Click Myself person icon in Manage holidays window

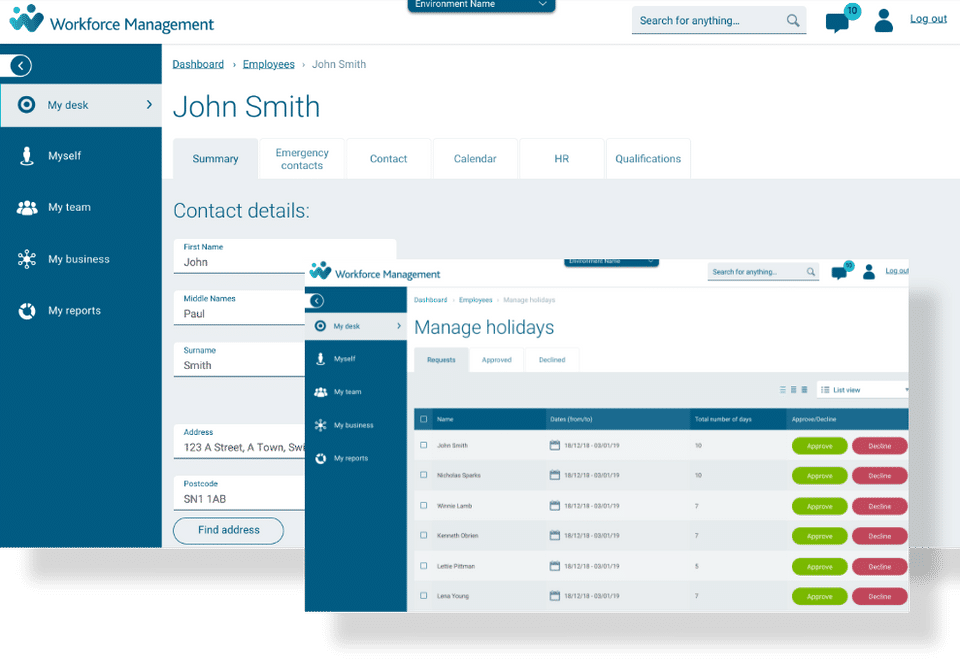point(320,359)
